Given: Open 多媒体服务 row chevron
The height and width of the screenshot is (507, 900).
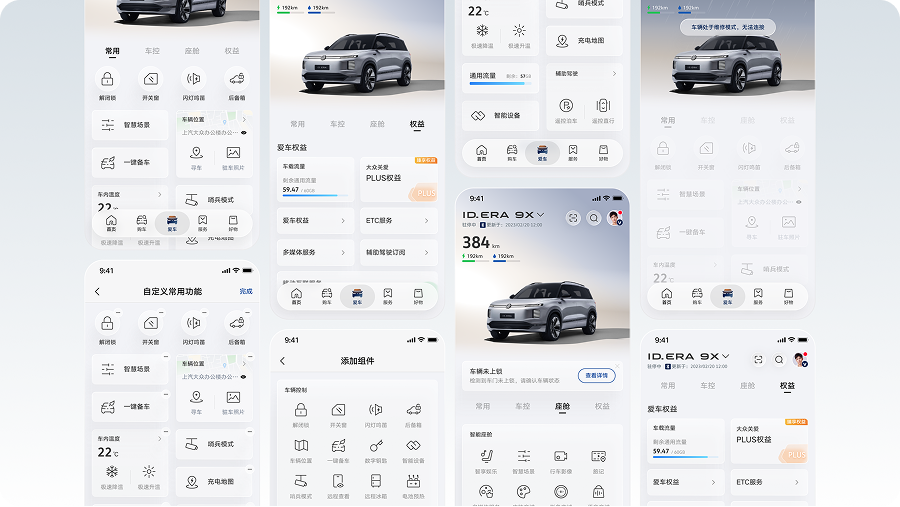Looking at the screenshot, I should tap(343, 252).
